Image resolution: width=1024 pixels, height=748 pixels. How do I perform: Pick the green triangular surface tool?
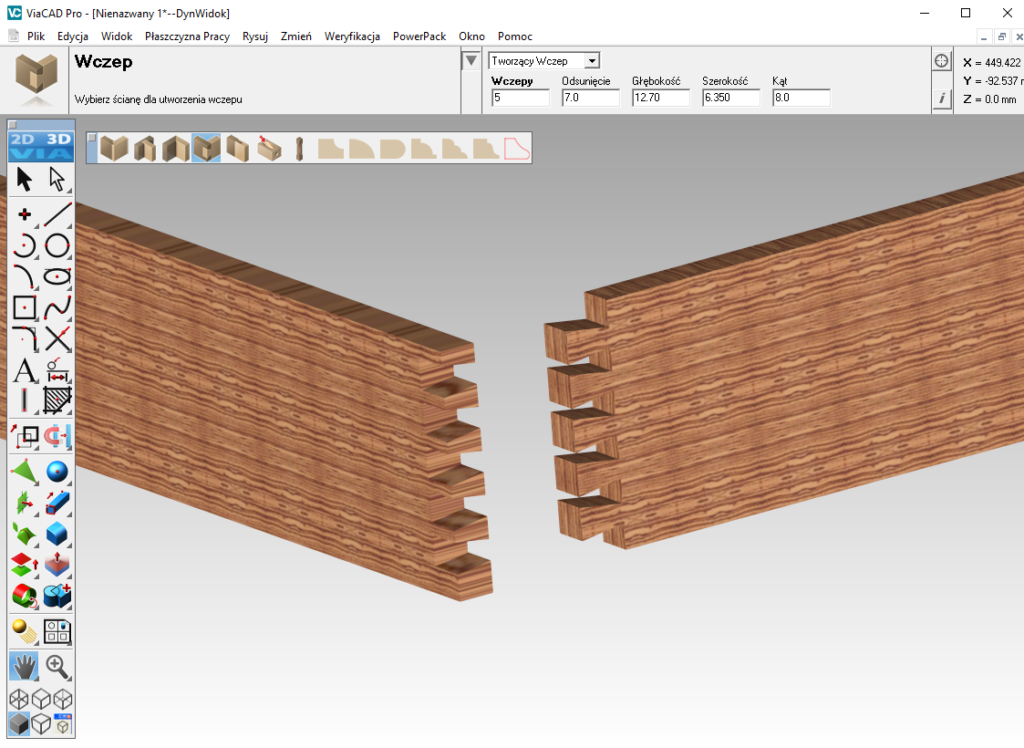pyautogui.click(x=24, y=472)
